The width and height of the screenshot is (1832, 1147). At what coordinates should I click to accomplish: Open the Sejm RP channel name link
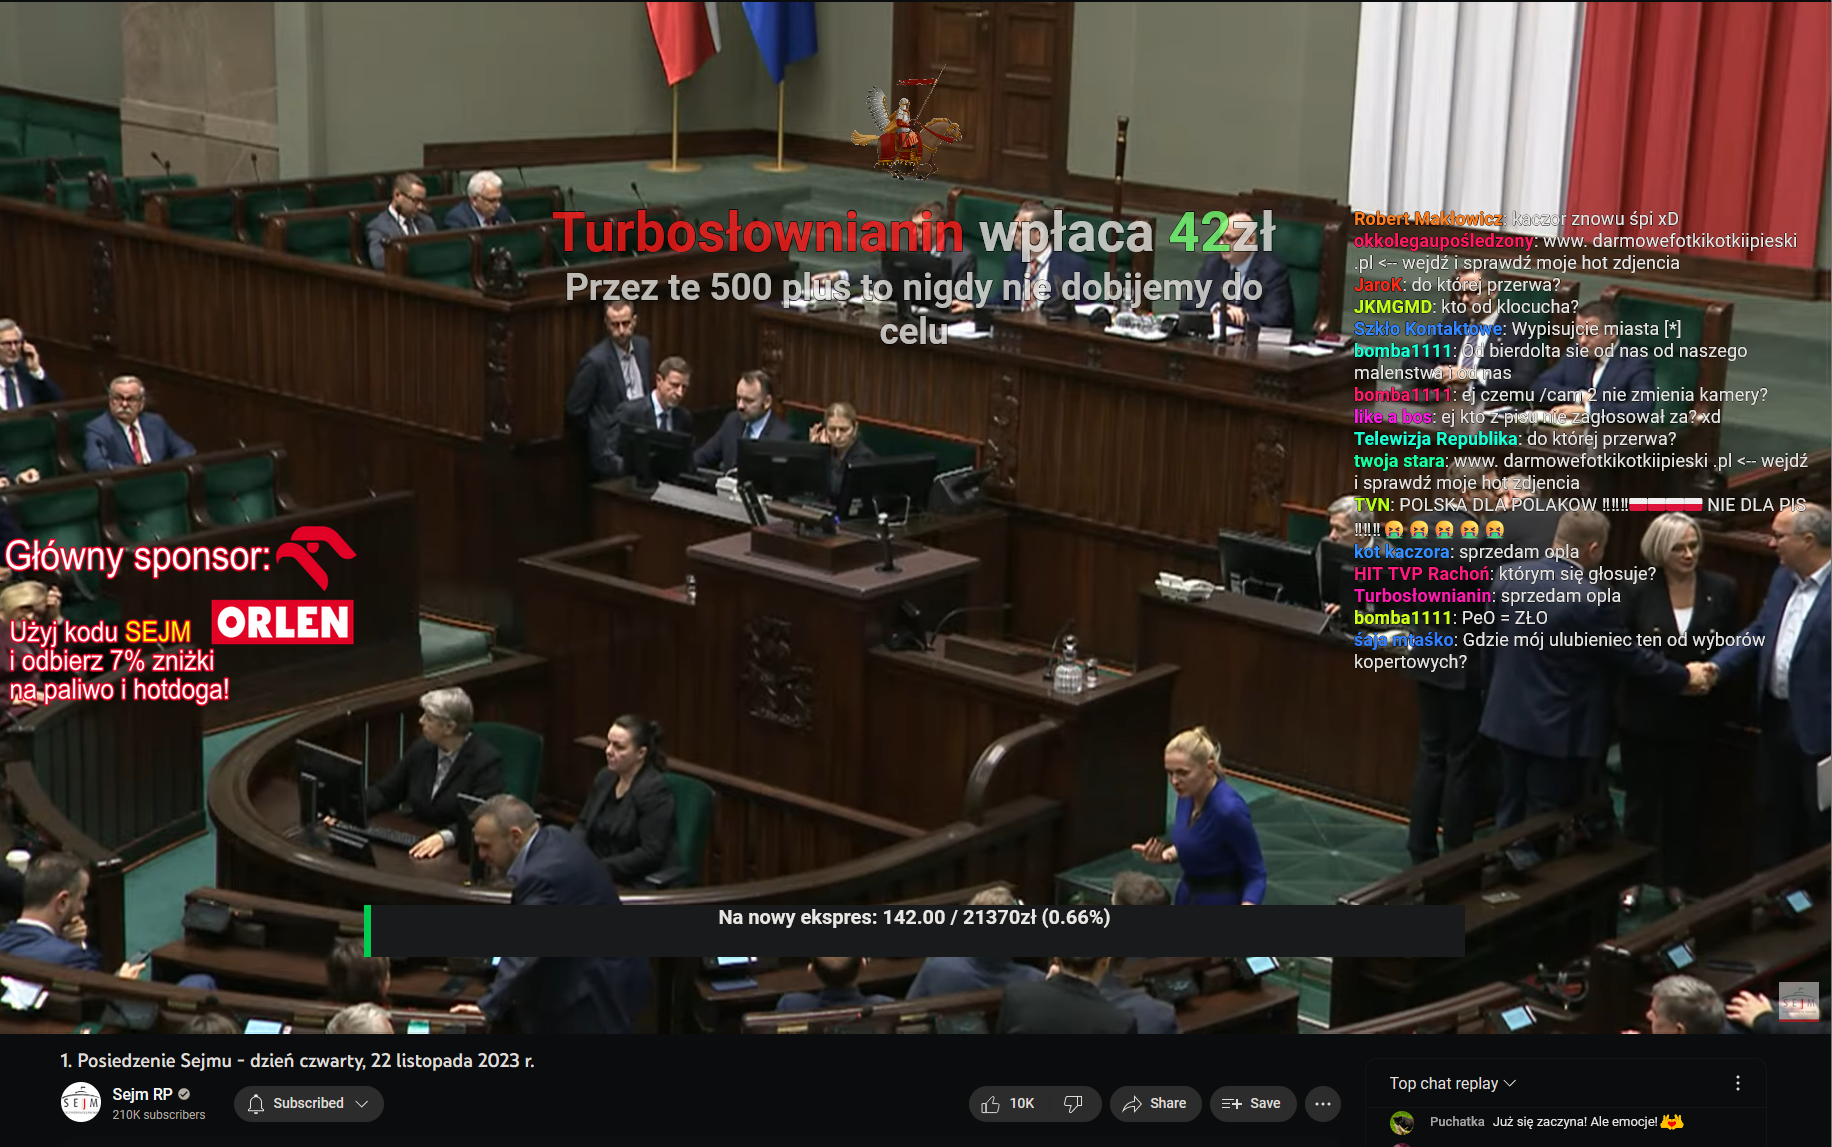pos(142,1094)
